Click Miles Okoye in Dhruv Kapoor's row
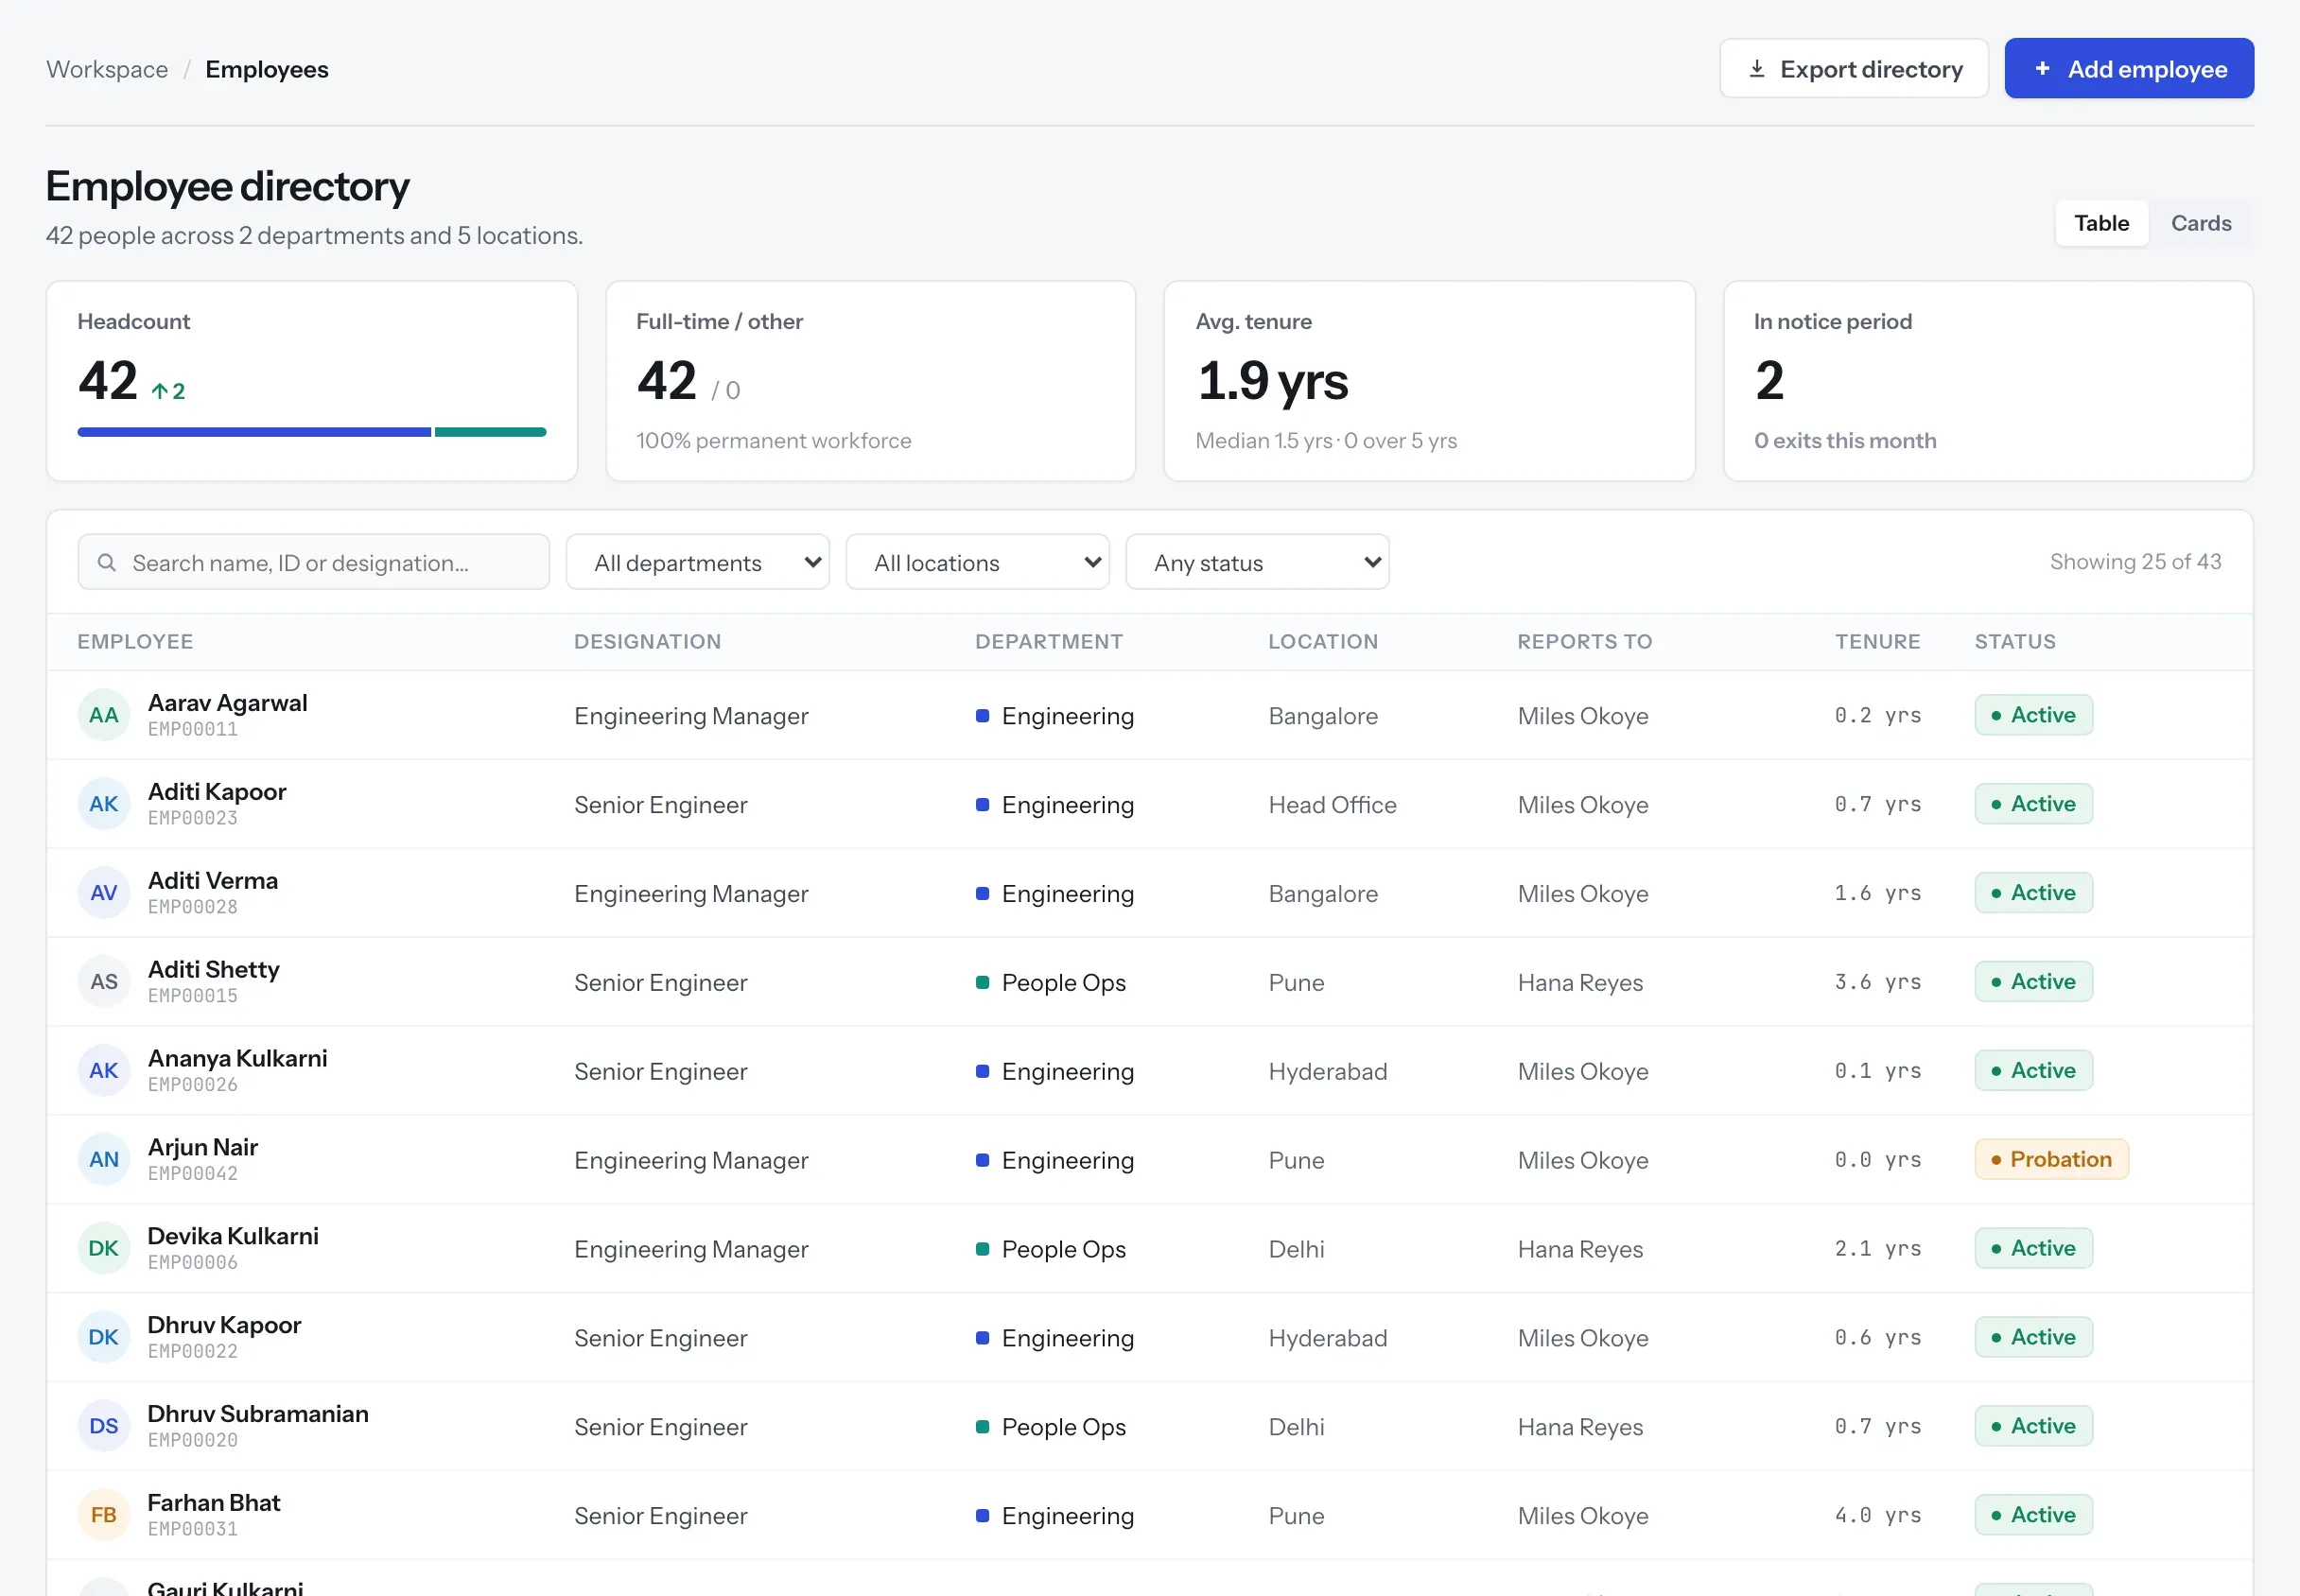The width and height of the screenshot is (2300, 1596). click(1583, 1338)
